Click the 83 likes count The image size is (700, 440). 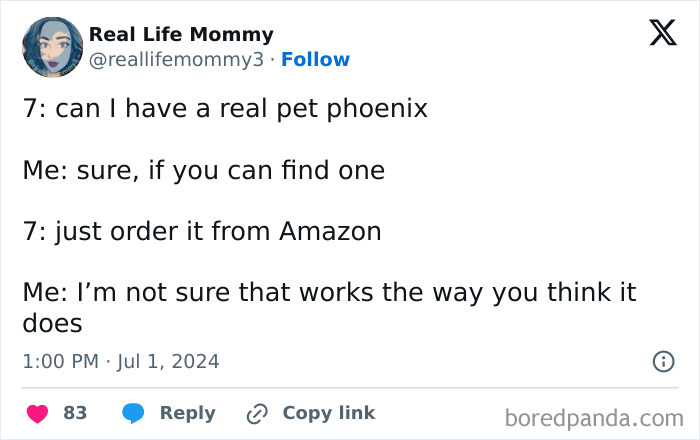(x=75, y=412)
